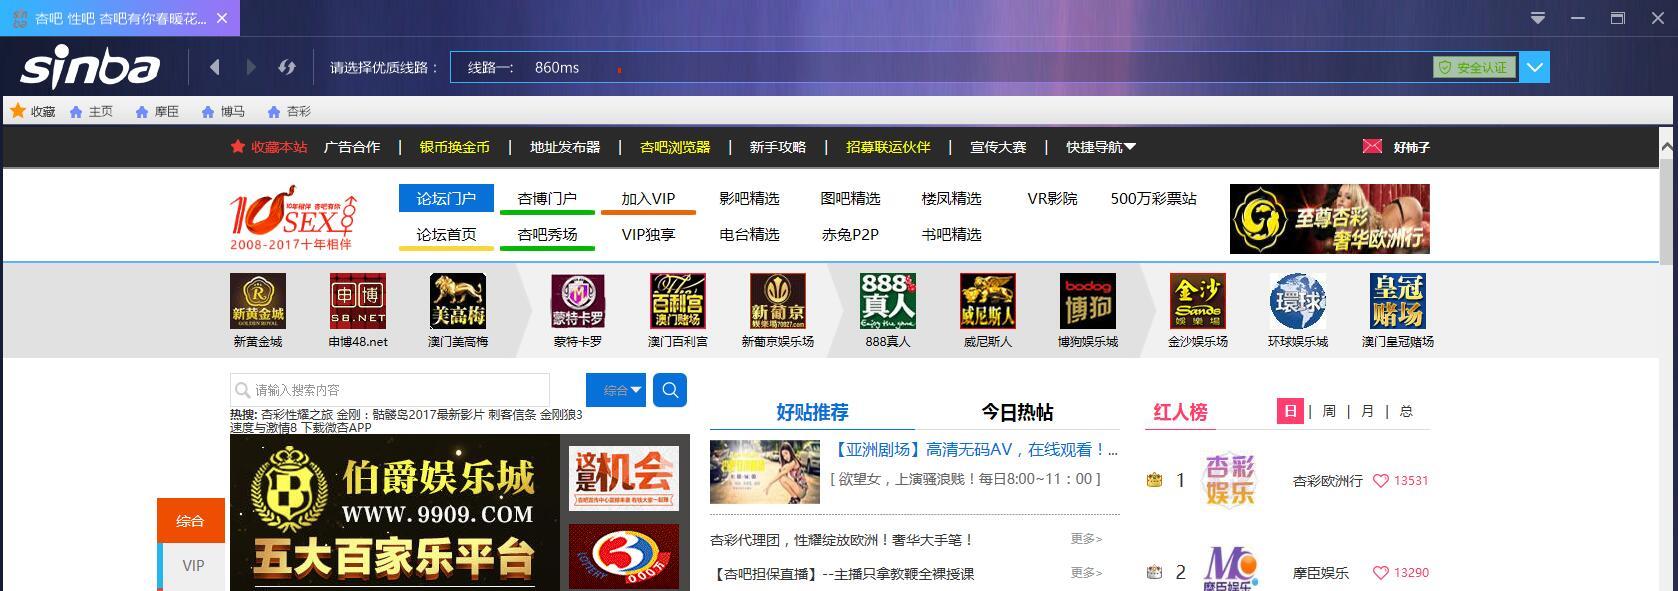Viewport: 1678px width, 591px height.
Task: Open 书吧精选 menu item
Action: click(x=951, y=234)
